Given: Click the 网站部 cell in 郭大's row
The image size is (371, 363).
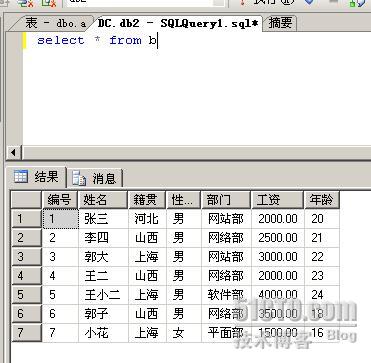Looking at the screenshot, I should pyautogui.click(x=226, y=257).
